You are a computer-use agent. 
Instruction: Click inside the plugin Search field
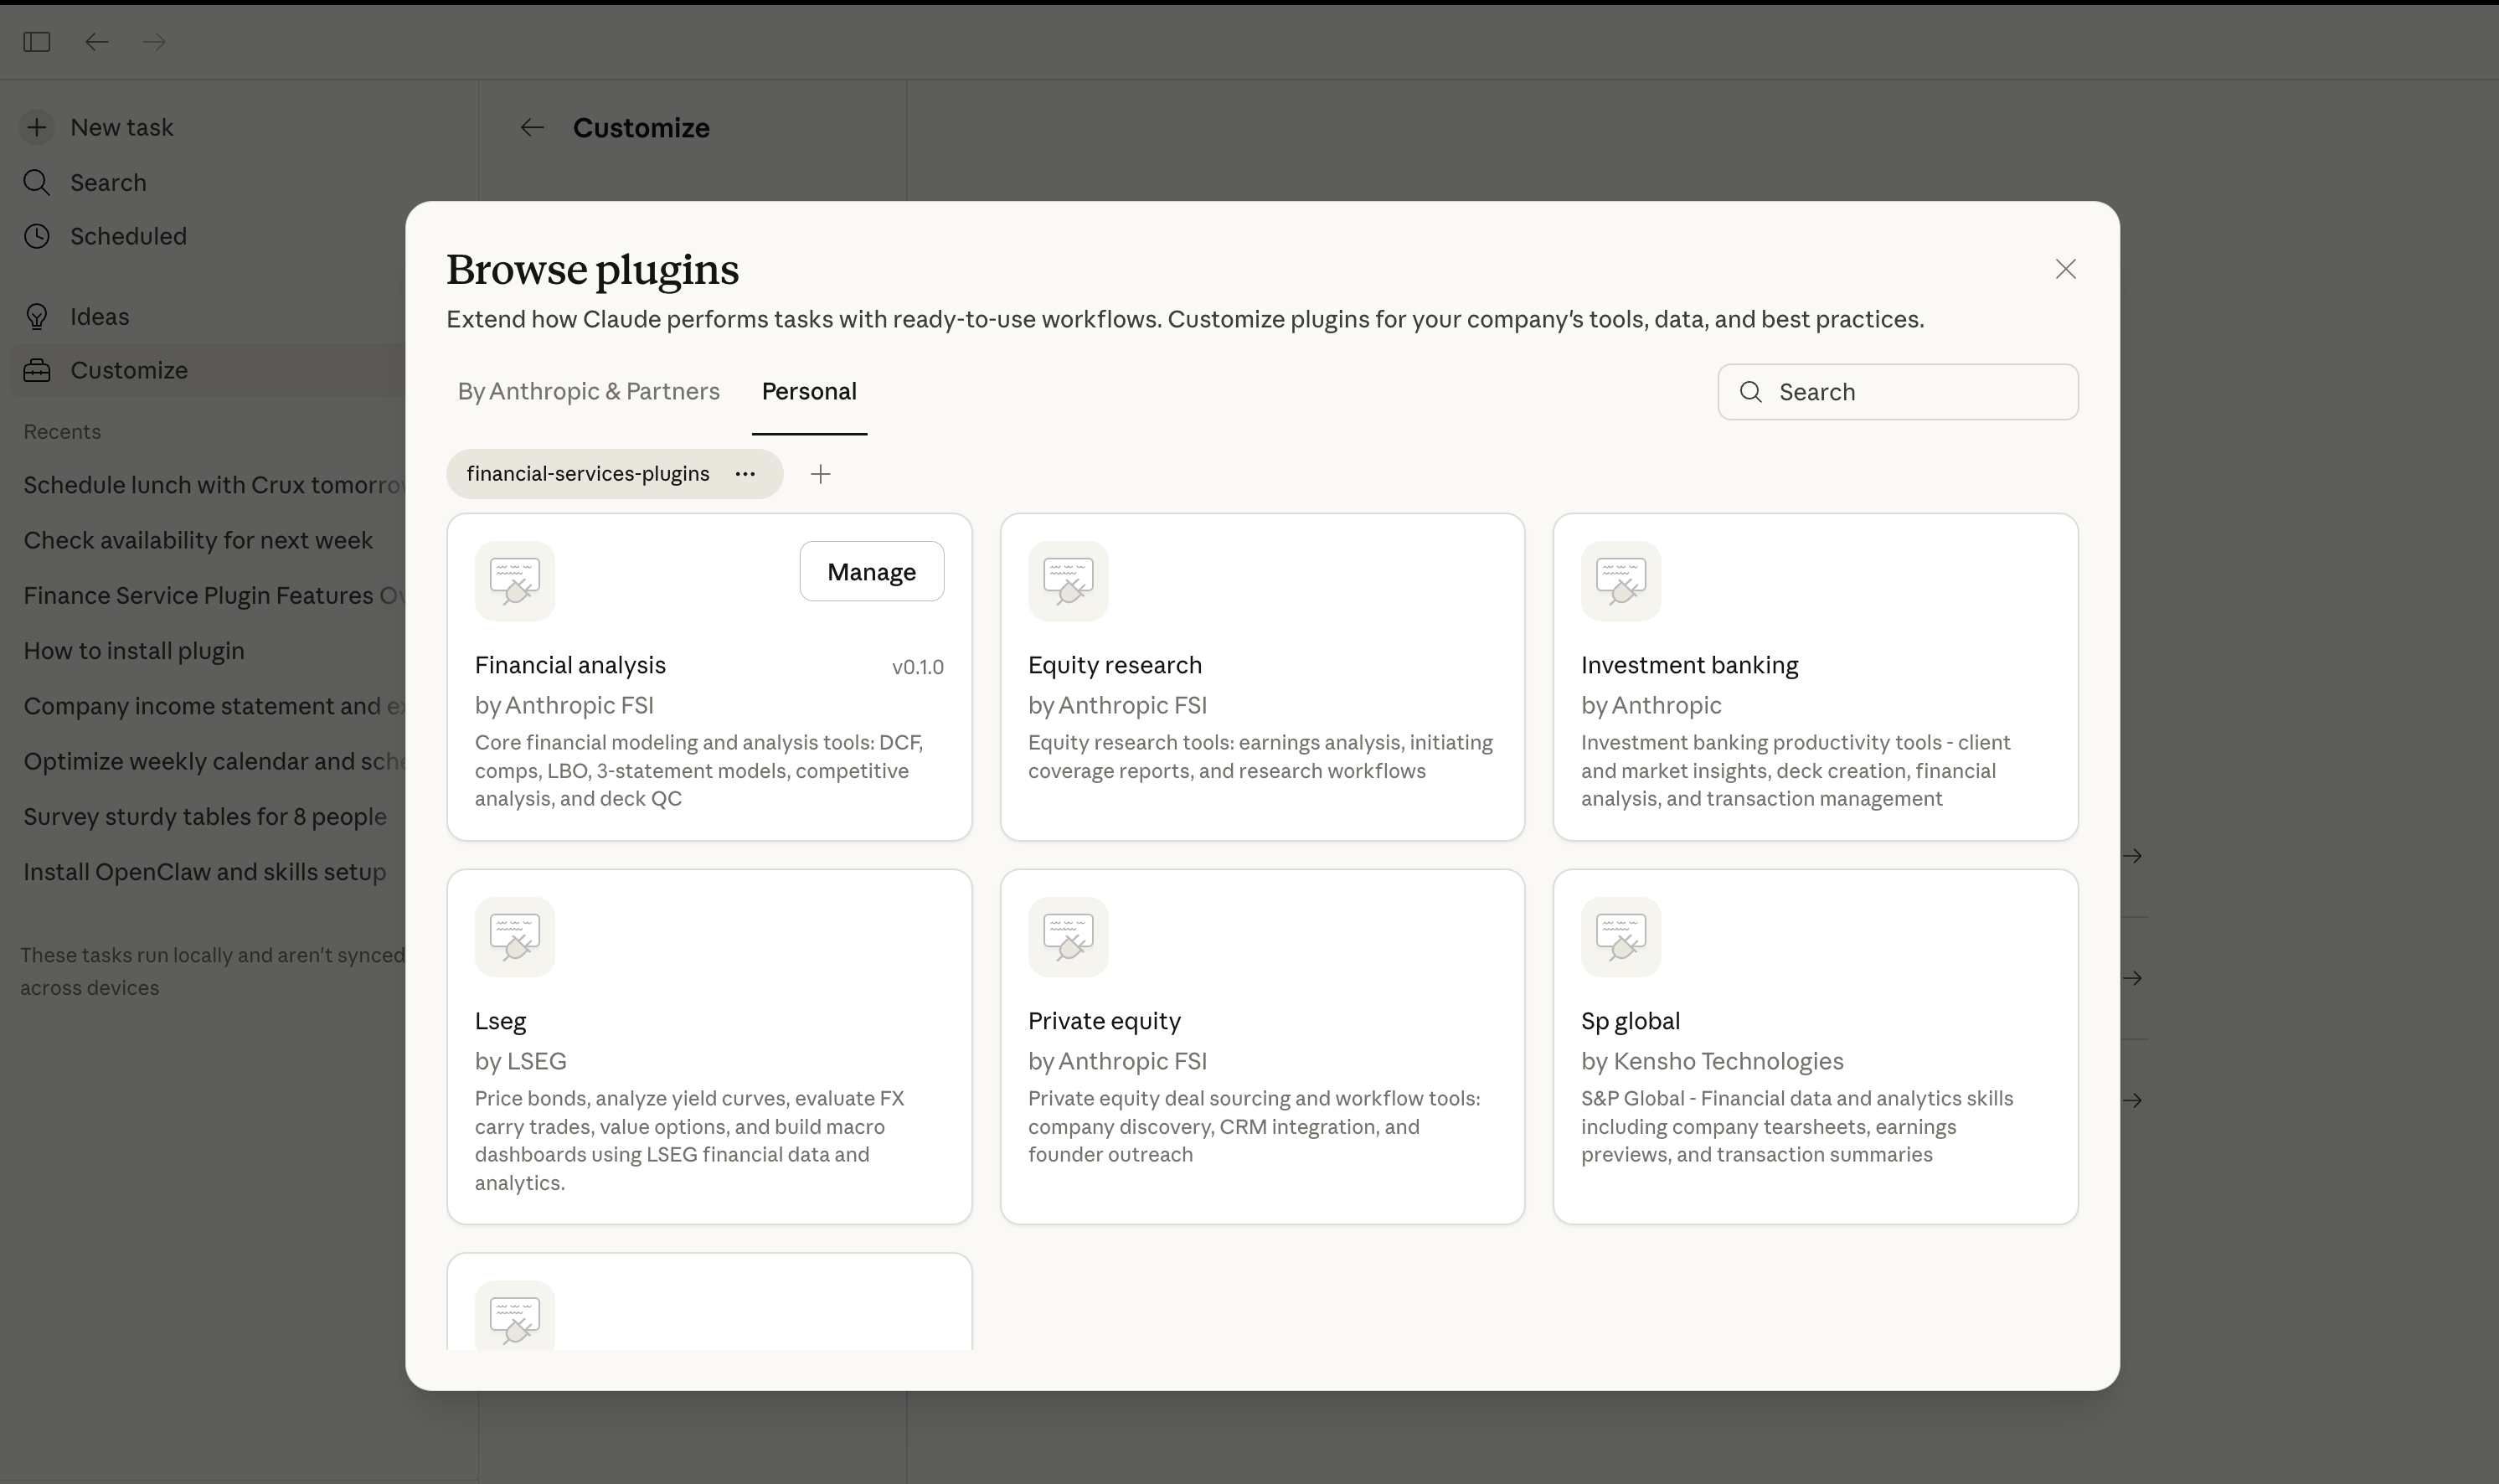(1896, 391)
